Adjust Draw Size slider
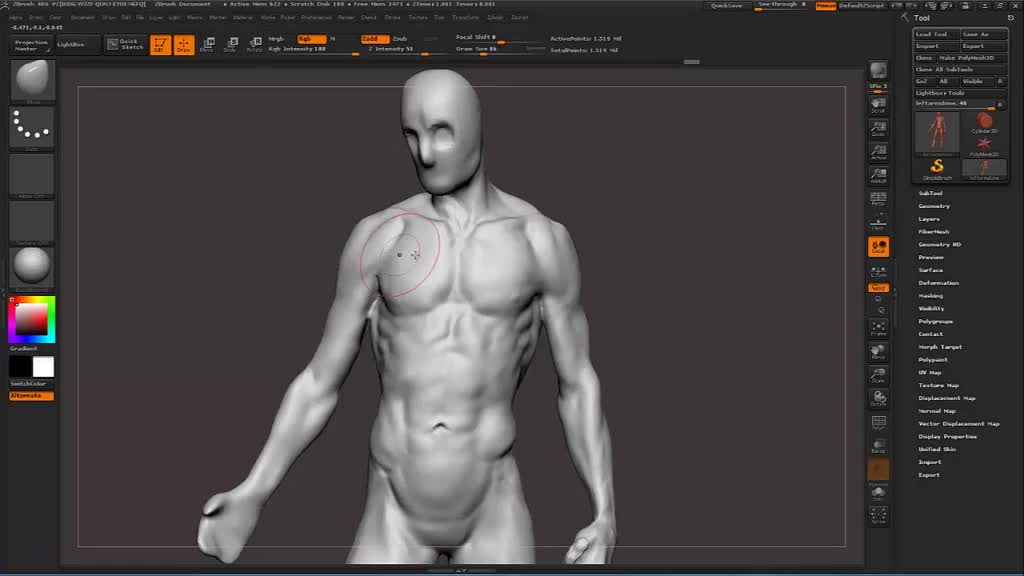The image size is (1024, 576). pyautogui.click(x=500, y=49)
